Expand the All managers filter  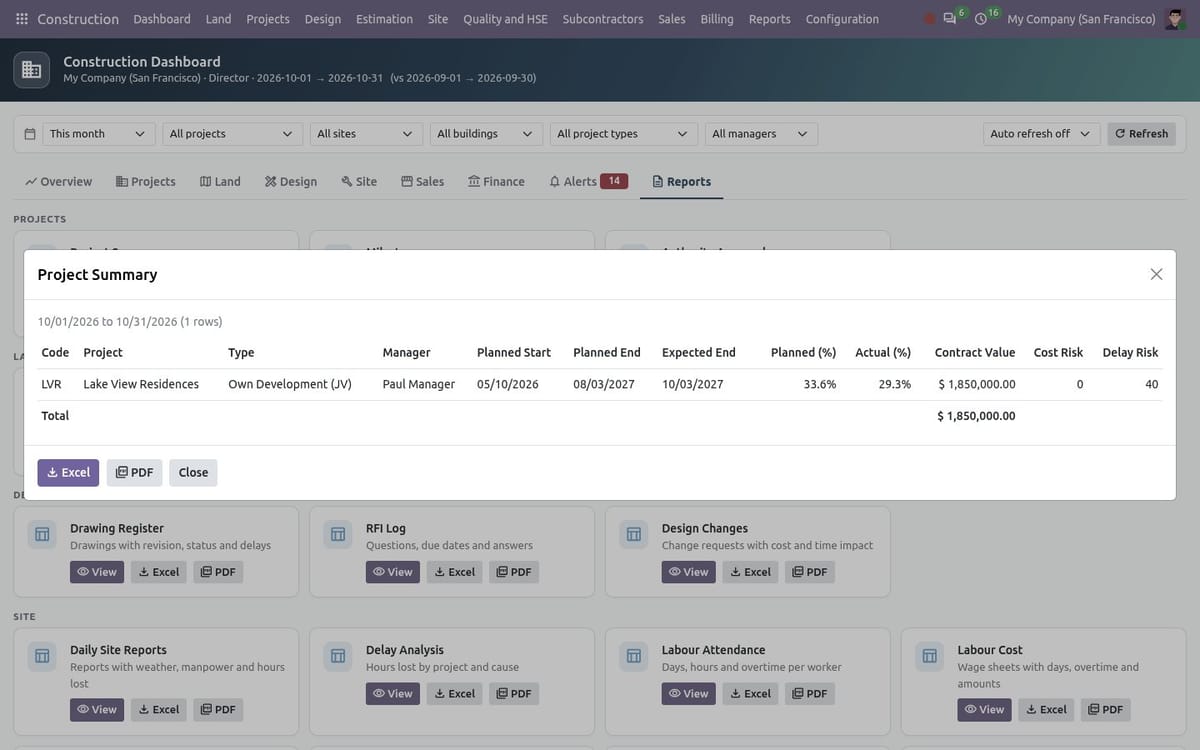coord(761,134)
